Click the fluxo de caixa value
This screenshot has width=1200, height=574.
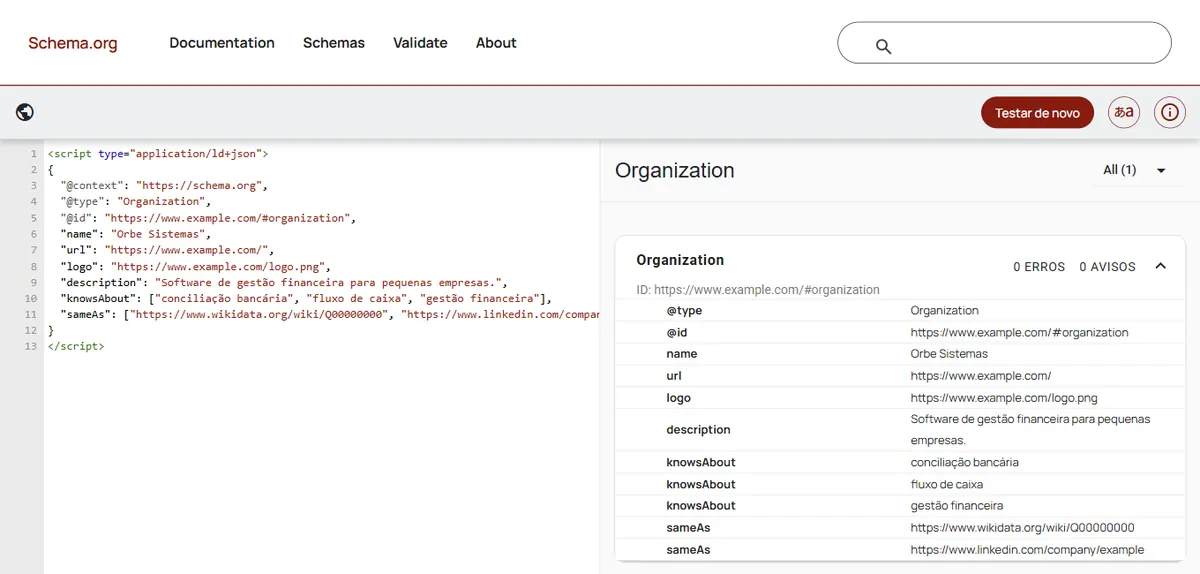pyautogui.click(x=947, y=484)
